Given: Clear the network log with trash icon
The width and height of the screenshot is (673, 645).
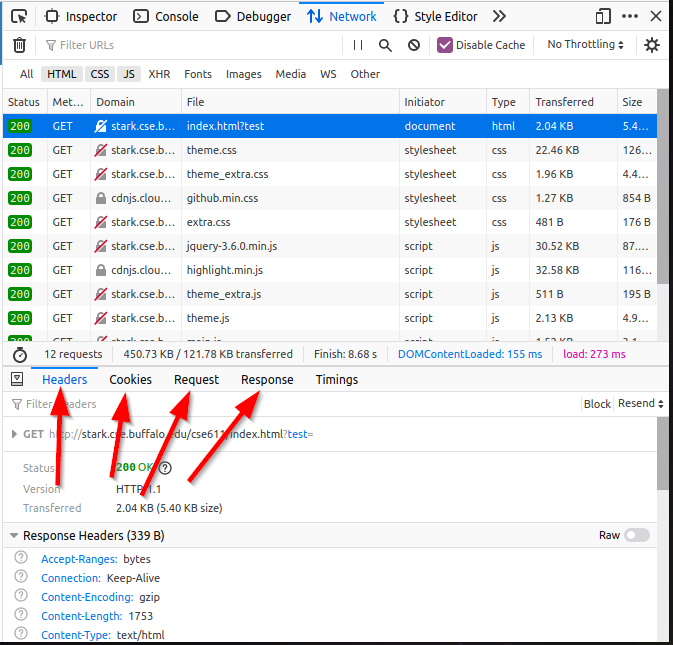Looking at the screenshot, I should [19, 45].
